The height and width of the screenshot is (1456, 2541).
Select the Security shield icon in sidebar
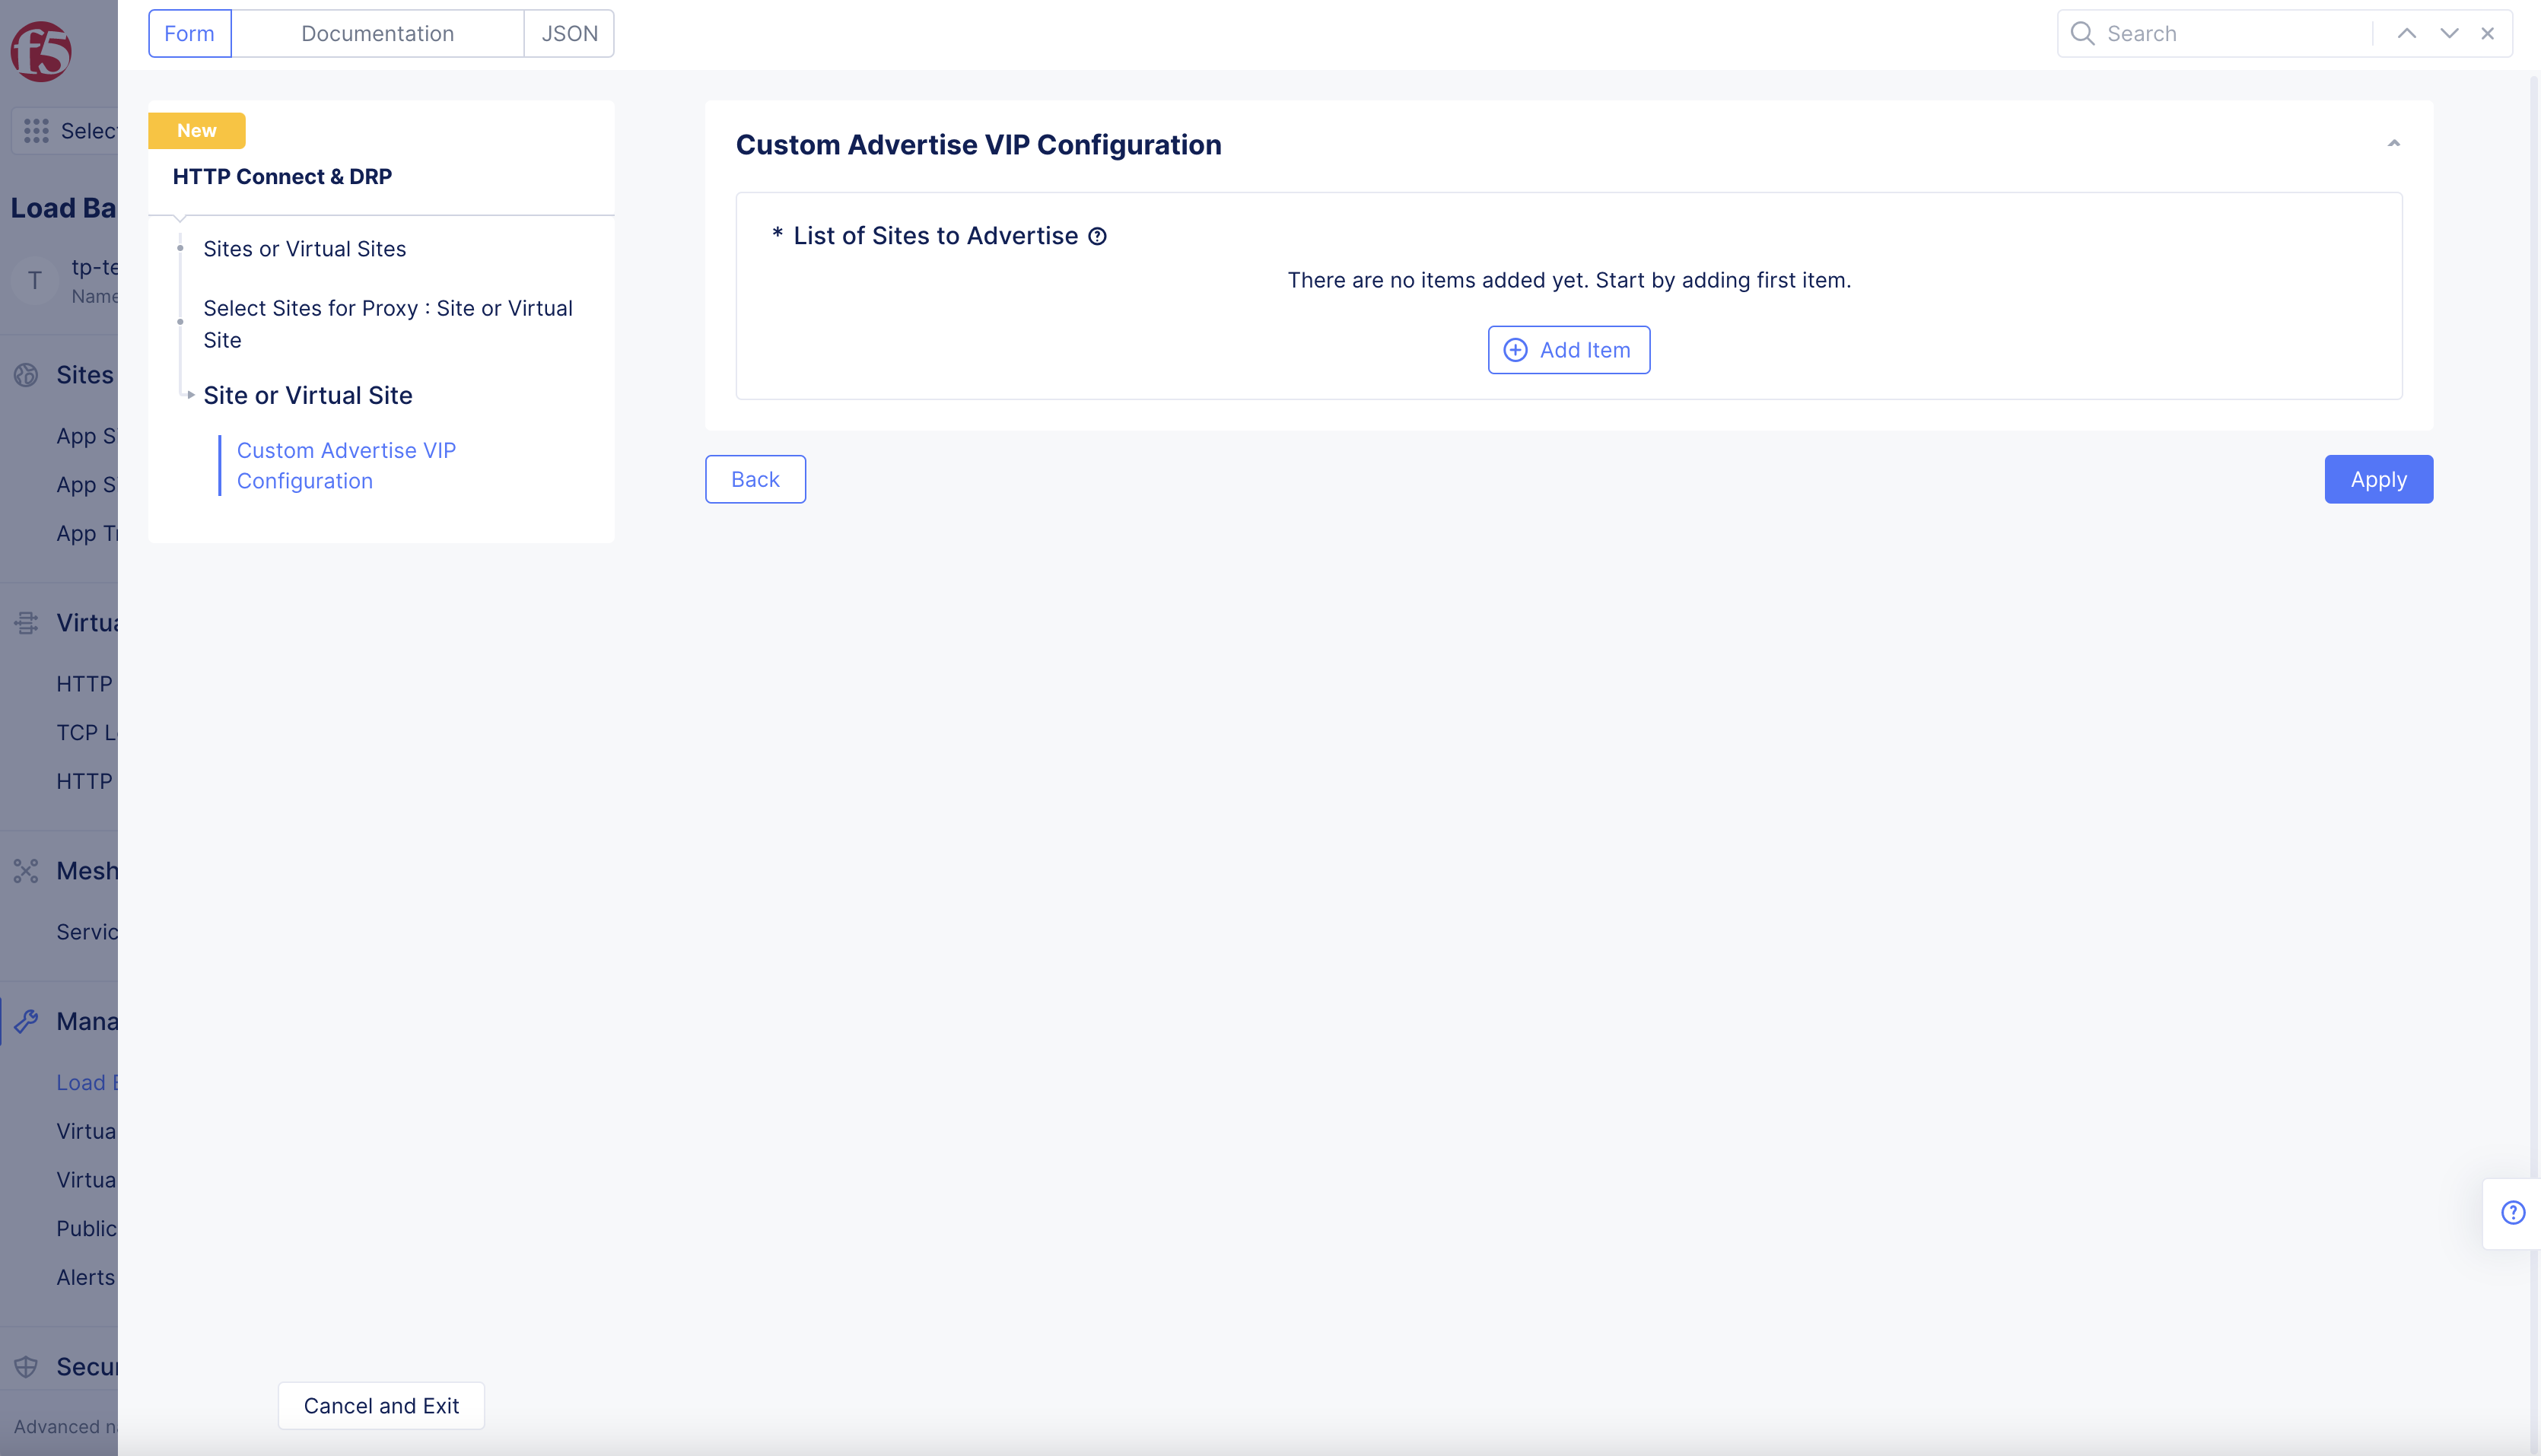click(x=26, y=1366)
